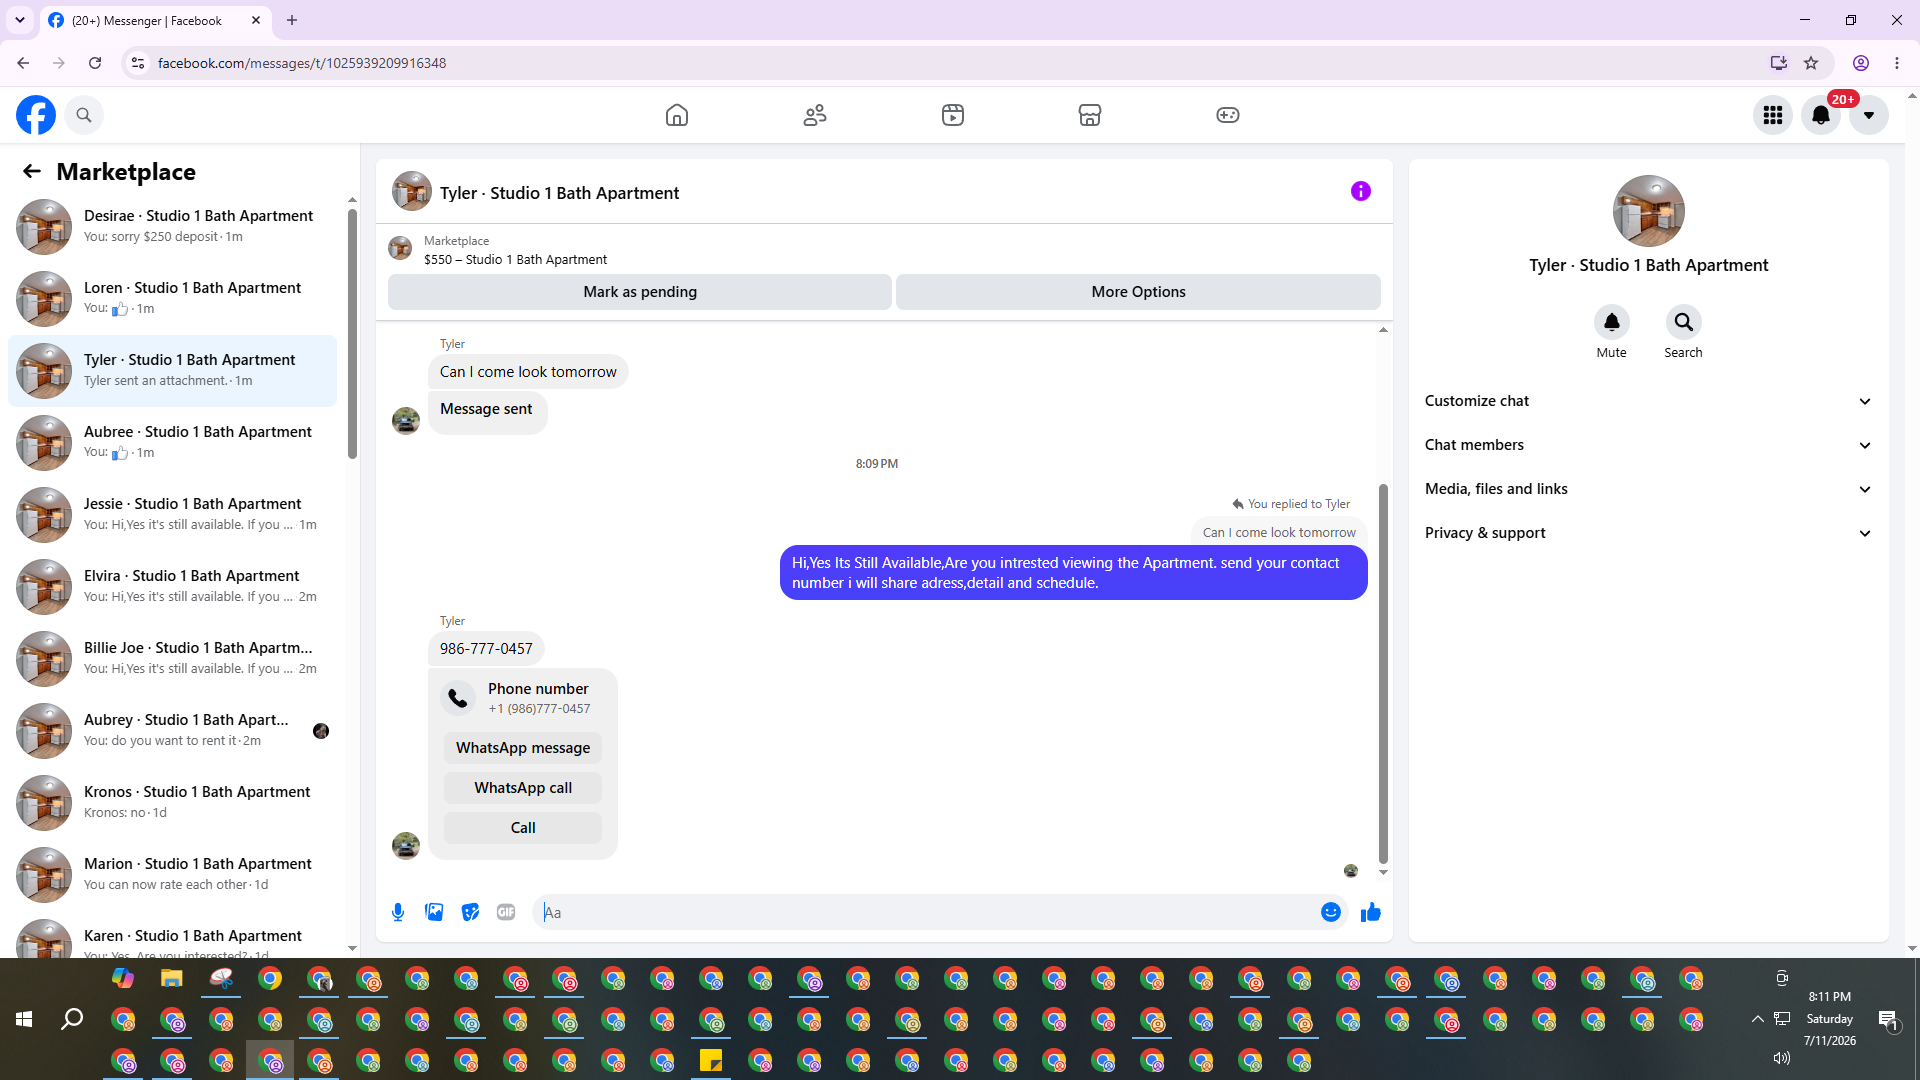Send a WhatsApp message to Tyler
The height and width of the screenshot is (1080, 1920).
coord(523,748)
